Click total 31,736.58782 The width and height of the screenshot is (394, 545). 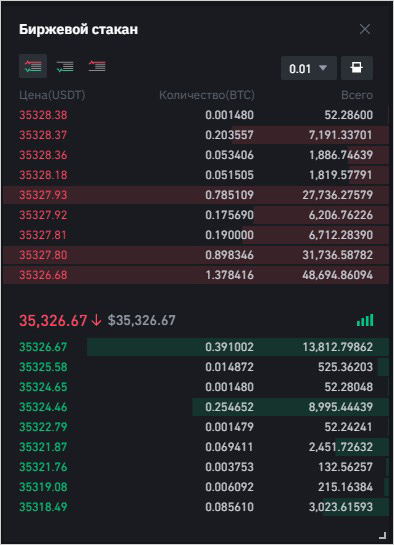337,255
